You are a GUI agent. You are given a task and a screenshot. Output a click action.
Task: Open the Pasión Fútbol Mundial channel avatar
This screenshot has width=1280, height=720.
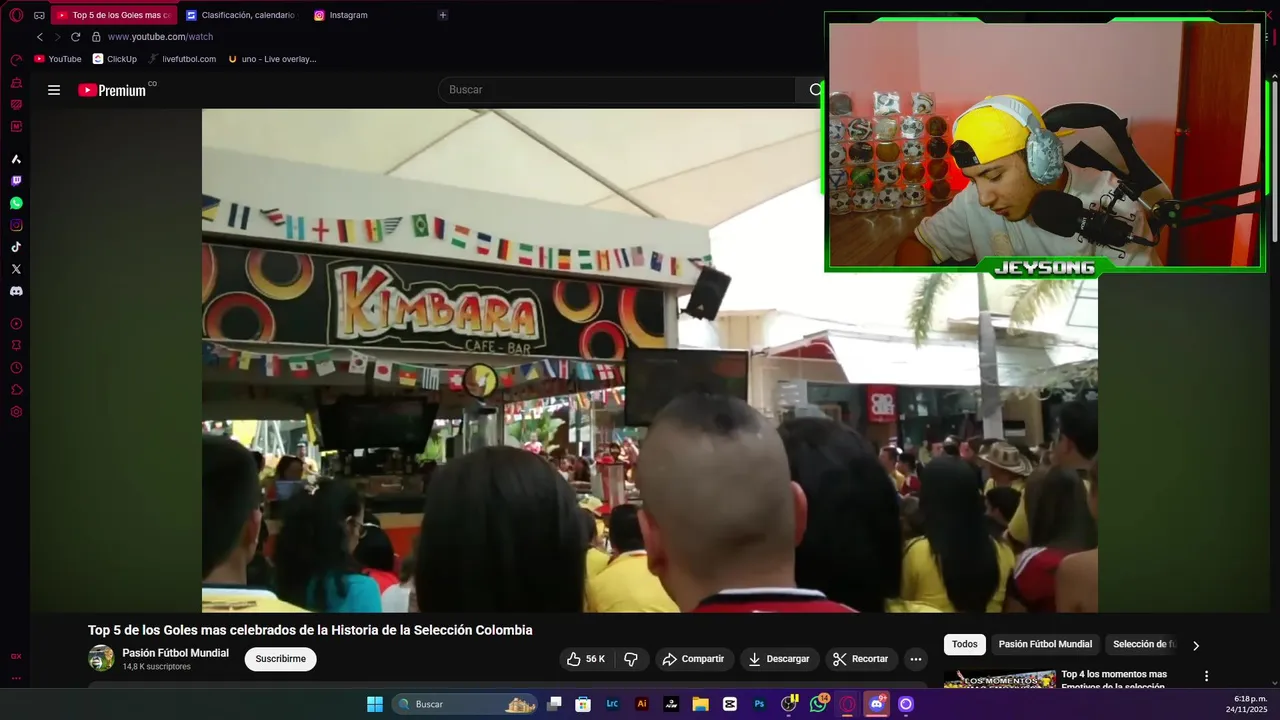click(101, 658)
